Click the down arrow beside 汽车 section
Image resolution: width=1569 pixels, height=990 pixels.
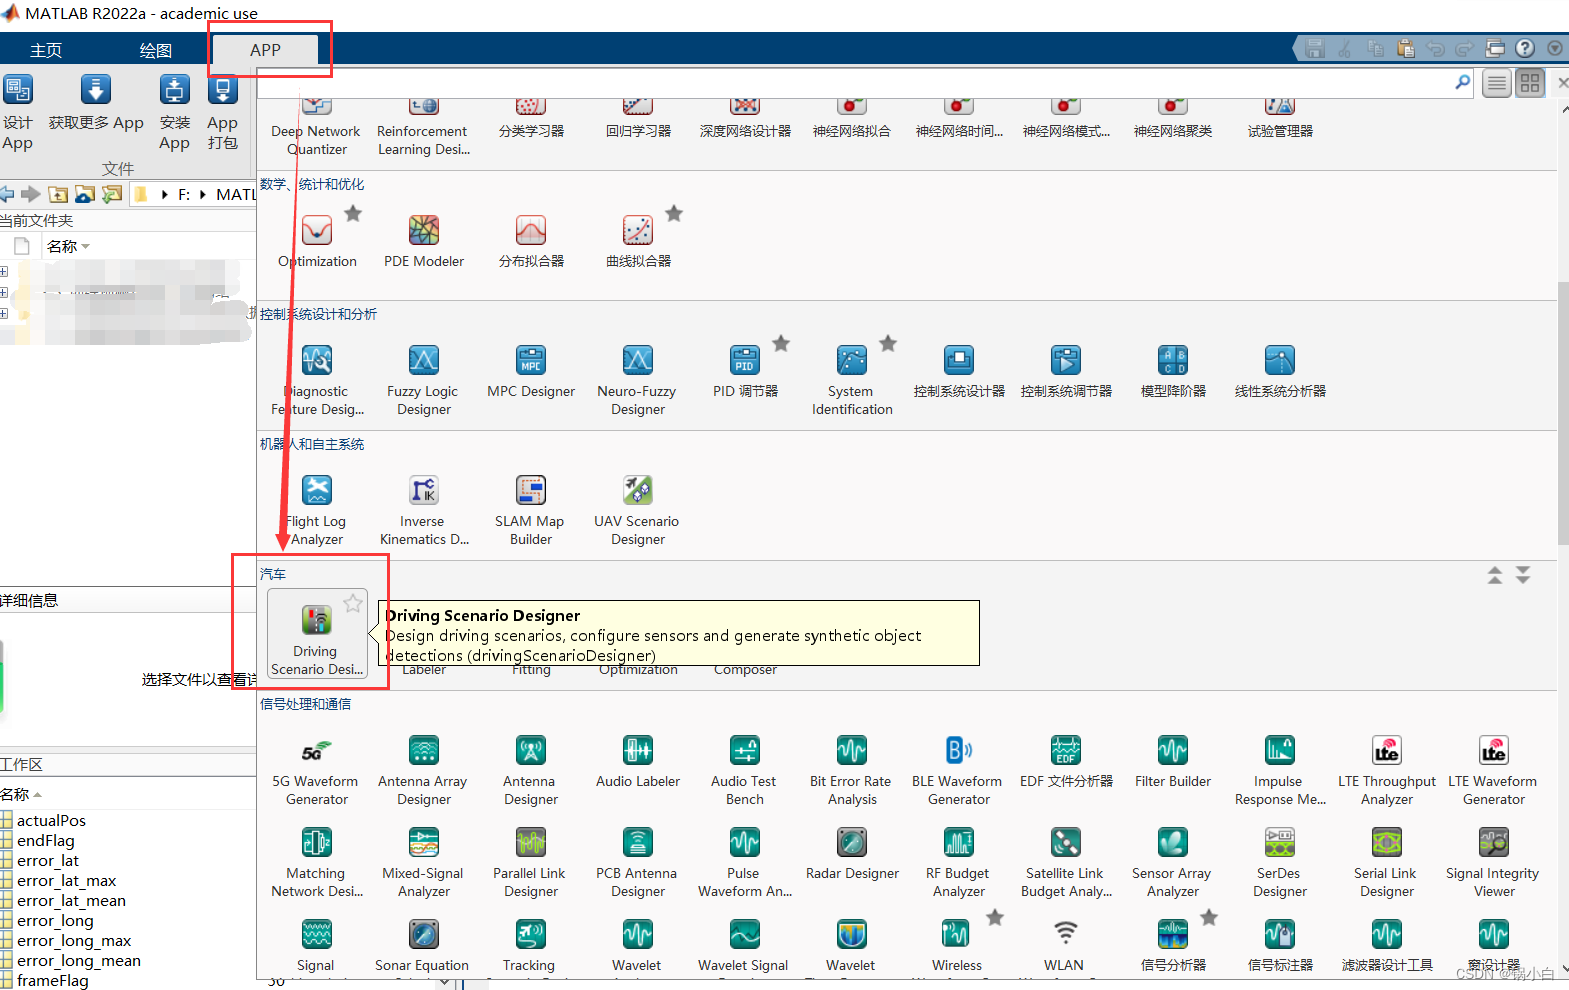pos(1523,575)
